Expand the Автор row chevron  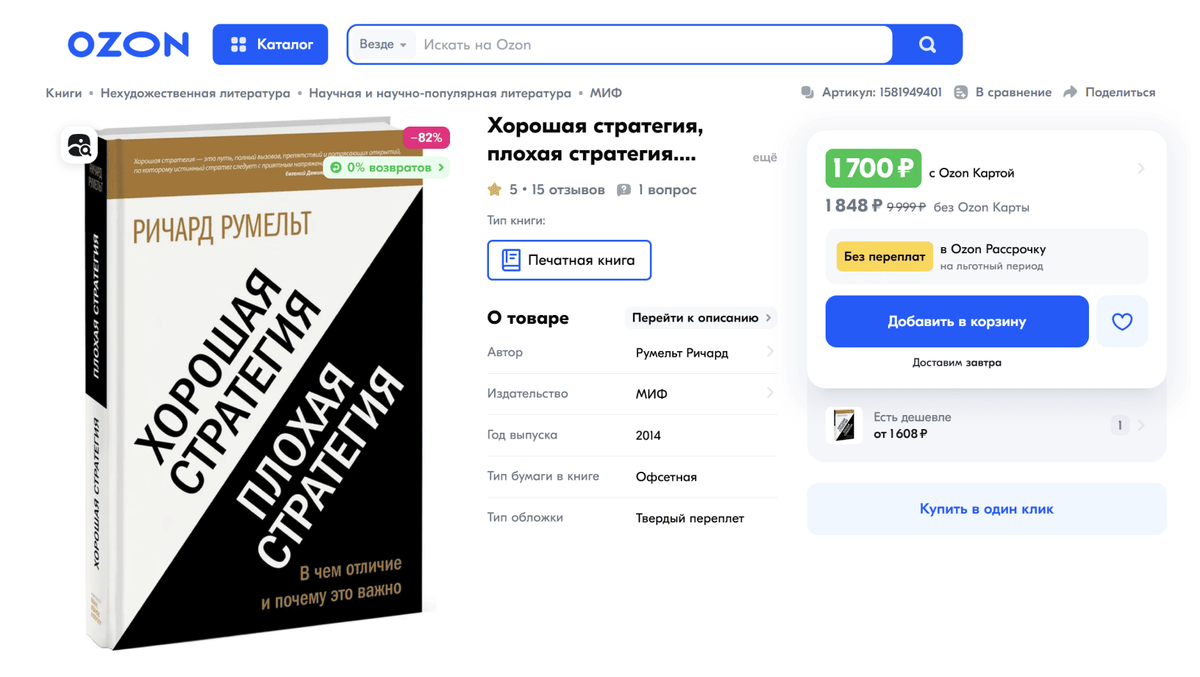point(770,352)
